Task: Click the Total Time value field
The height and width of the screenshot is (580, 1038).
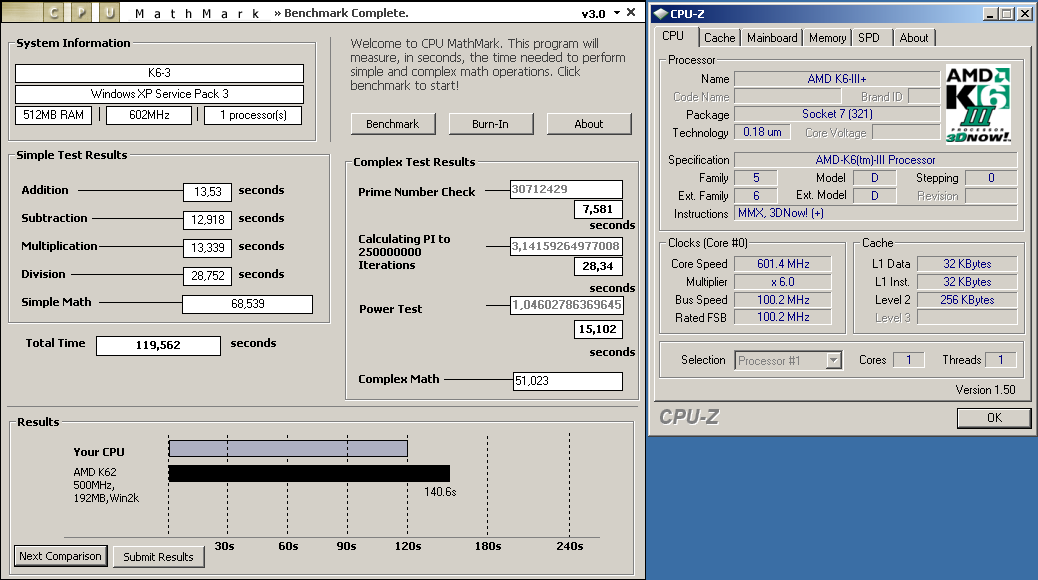Action: click(158, 345)
